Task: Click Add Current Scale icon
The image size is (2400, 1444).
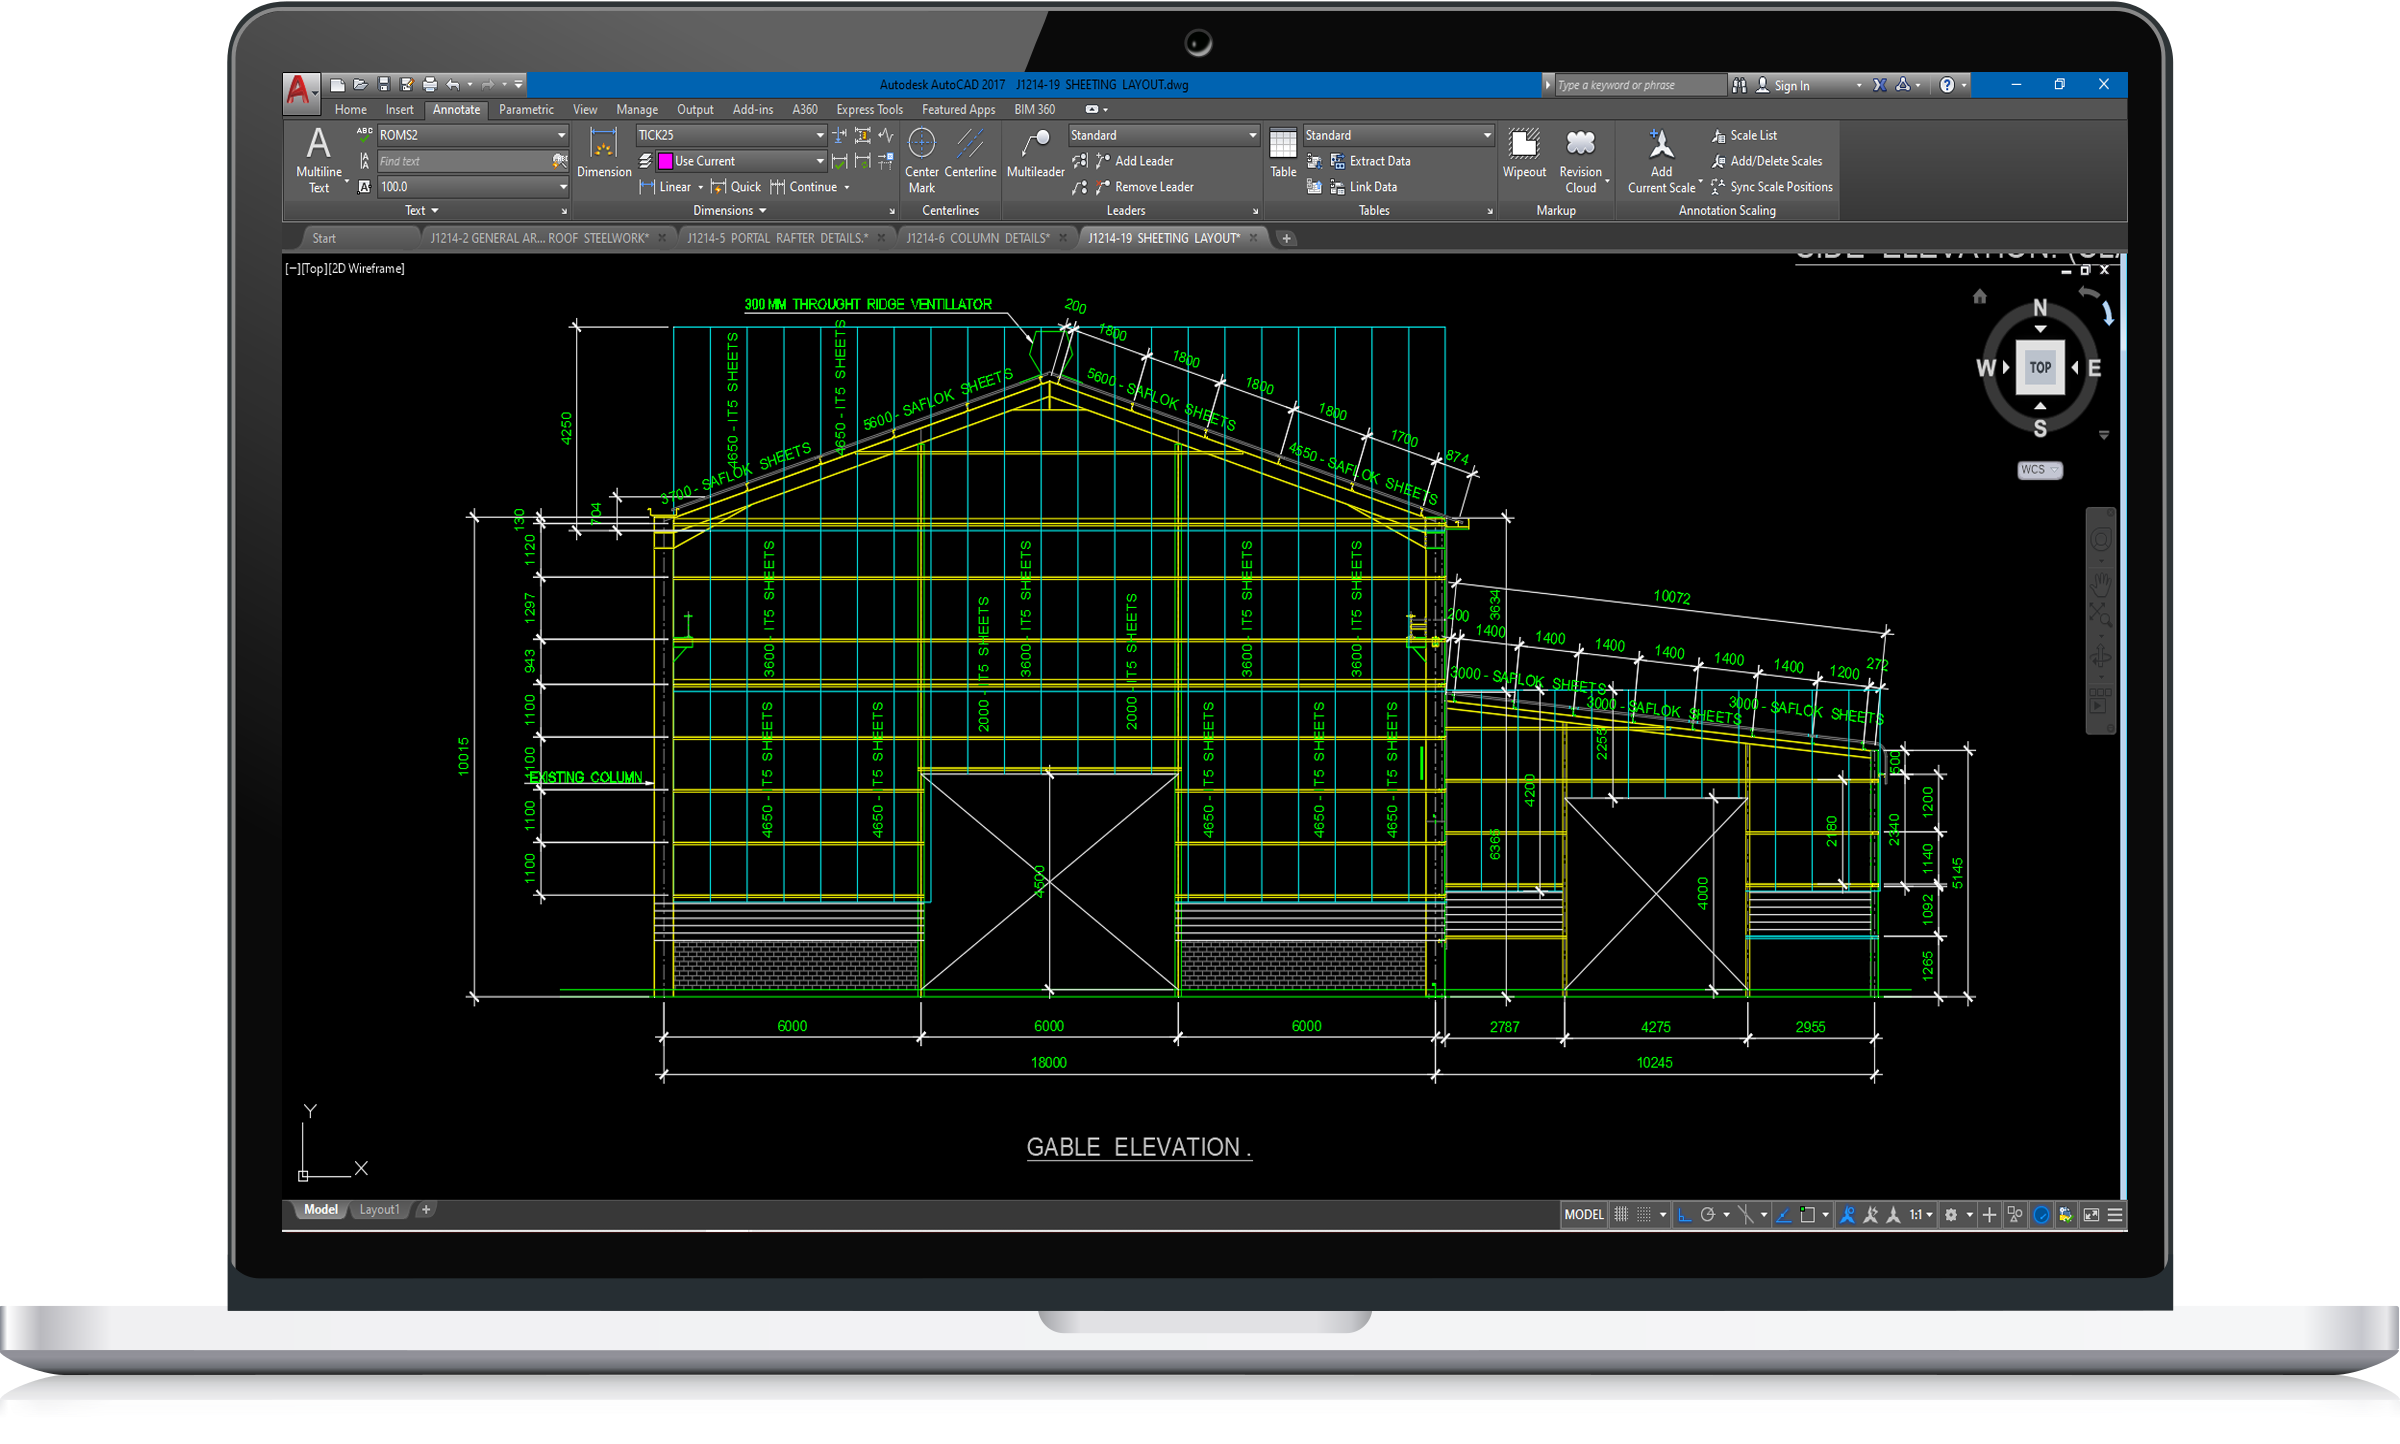Action: point(1661,145)
